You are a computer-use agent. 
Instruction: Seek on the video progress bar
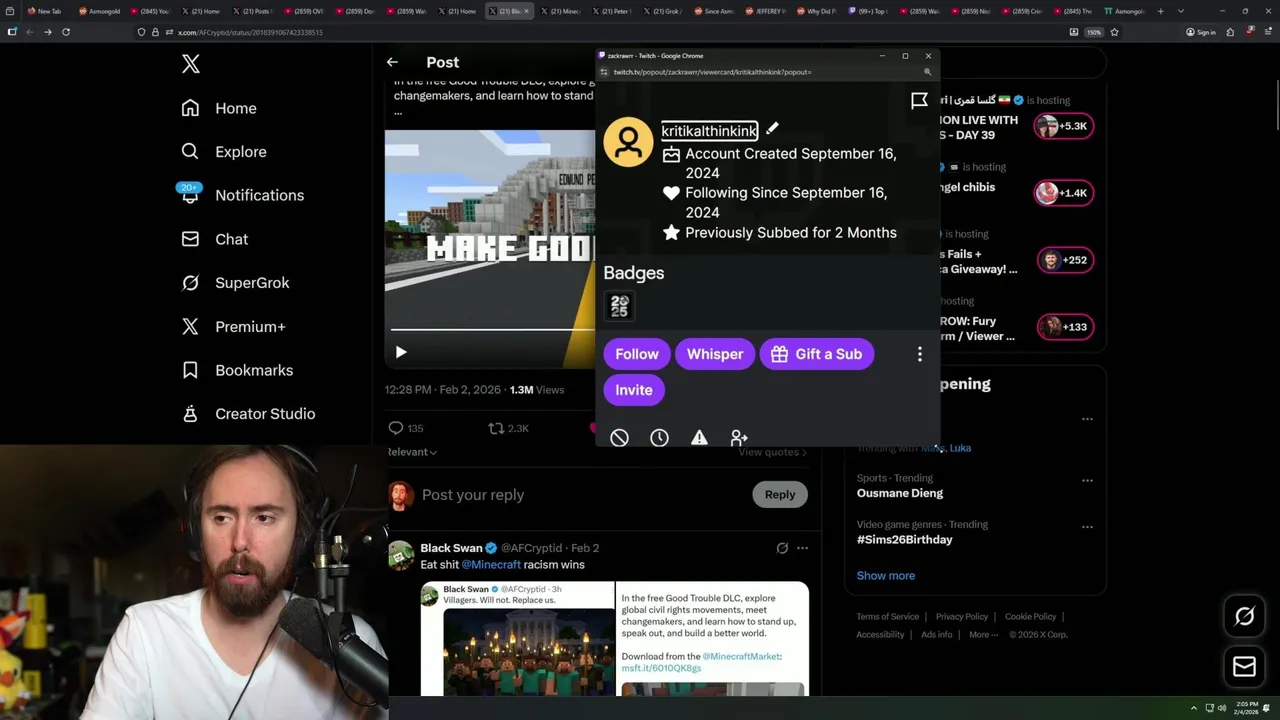492,329
